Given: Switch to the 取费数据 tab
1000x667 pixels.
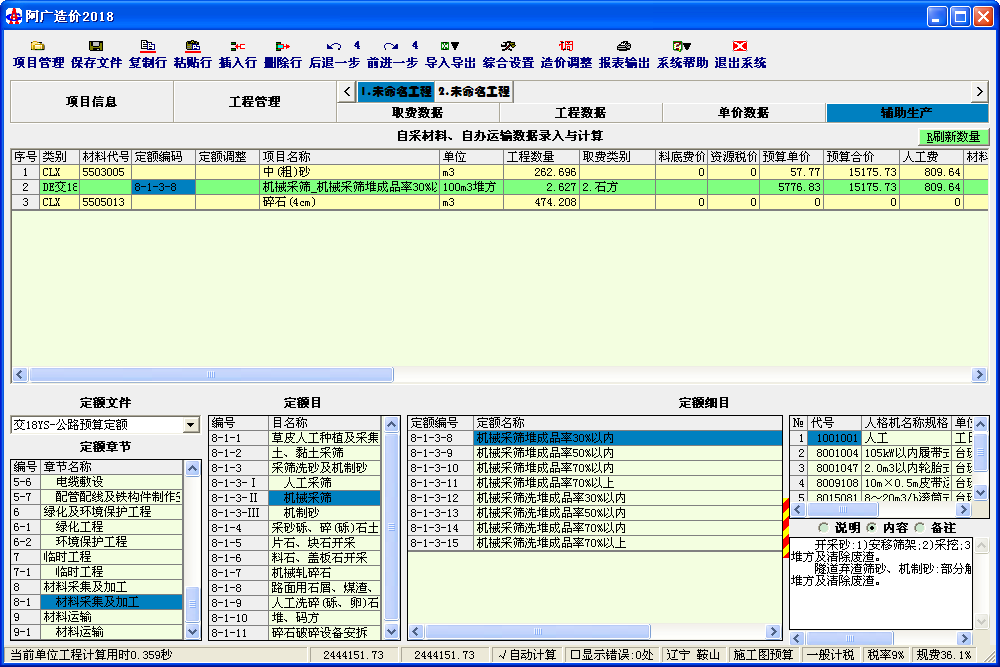Looking at the screenshot, I should tap(418, 113).
